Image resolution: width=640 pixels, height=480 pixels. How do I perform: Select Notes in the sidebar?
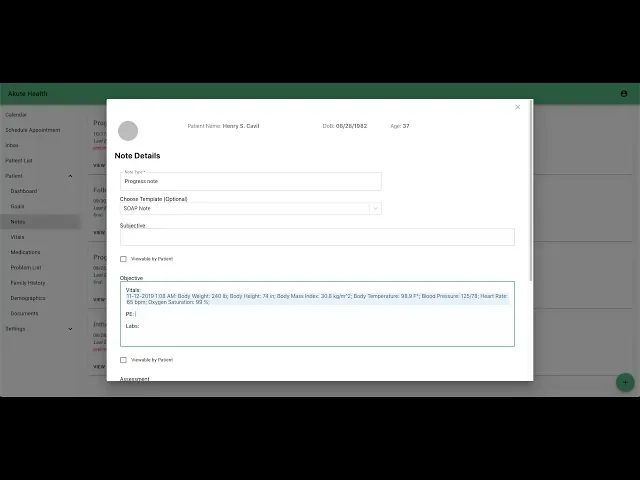[x=18, y=222]
